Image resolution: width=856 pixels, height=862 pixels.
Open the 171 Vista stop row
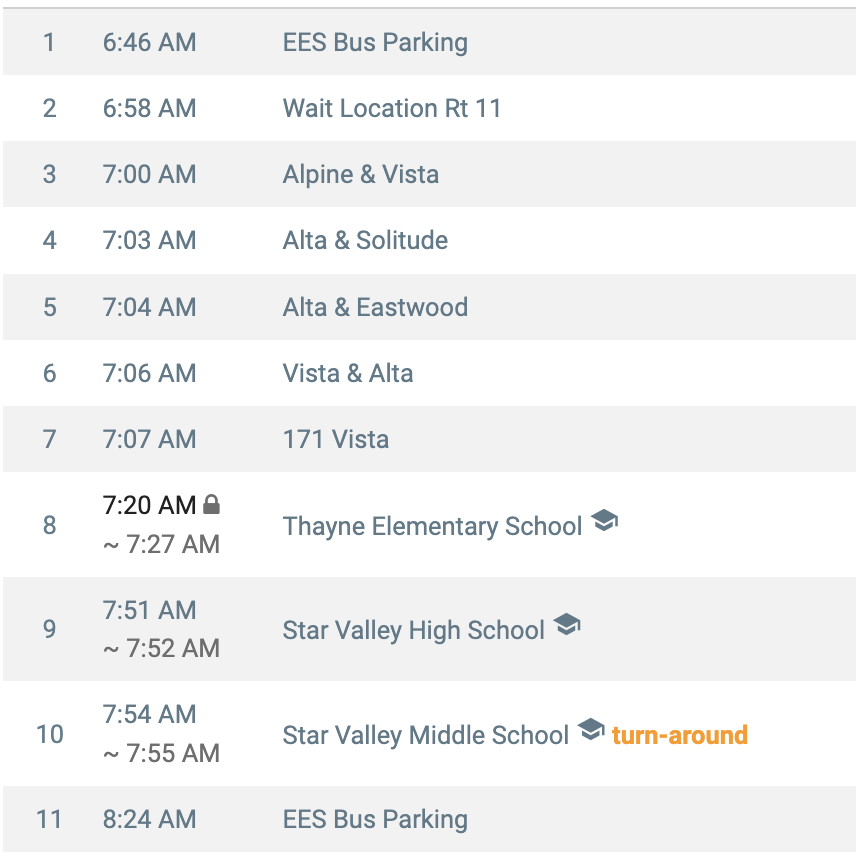[x=429, y=439]
